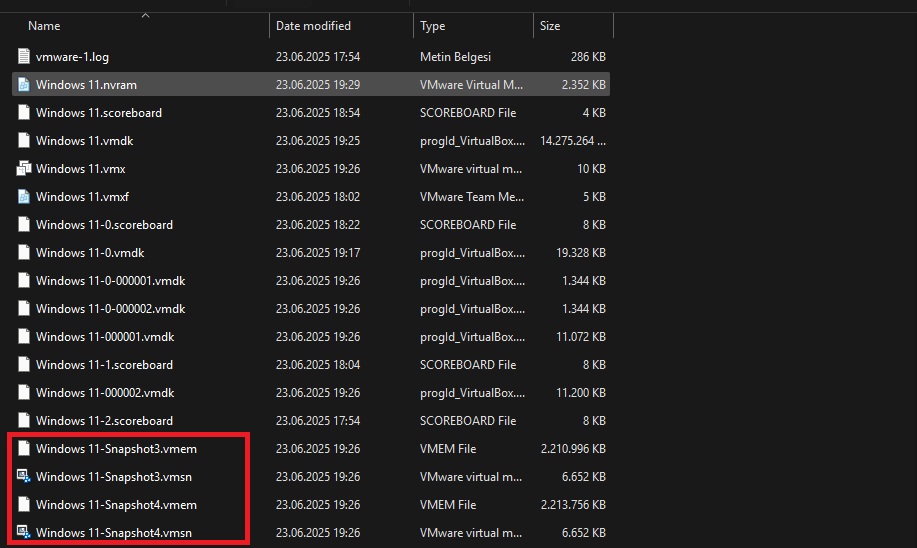This screenshot has height=548, width=917.
Task: Click the Metin Belgesi type of vmware-1.log
Action: [456, 57]
